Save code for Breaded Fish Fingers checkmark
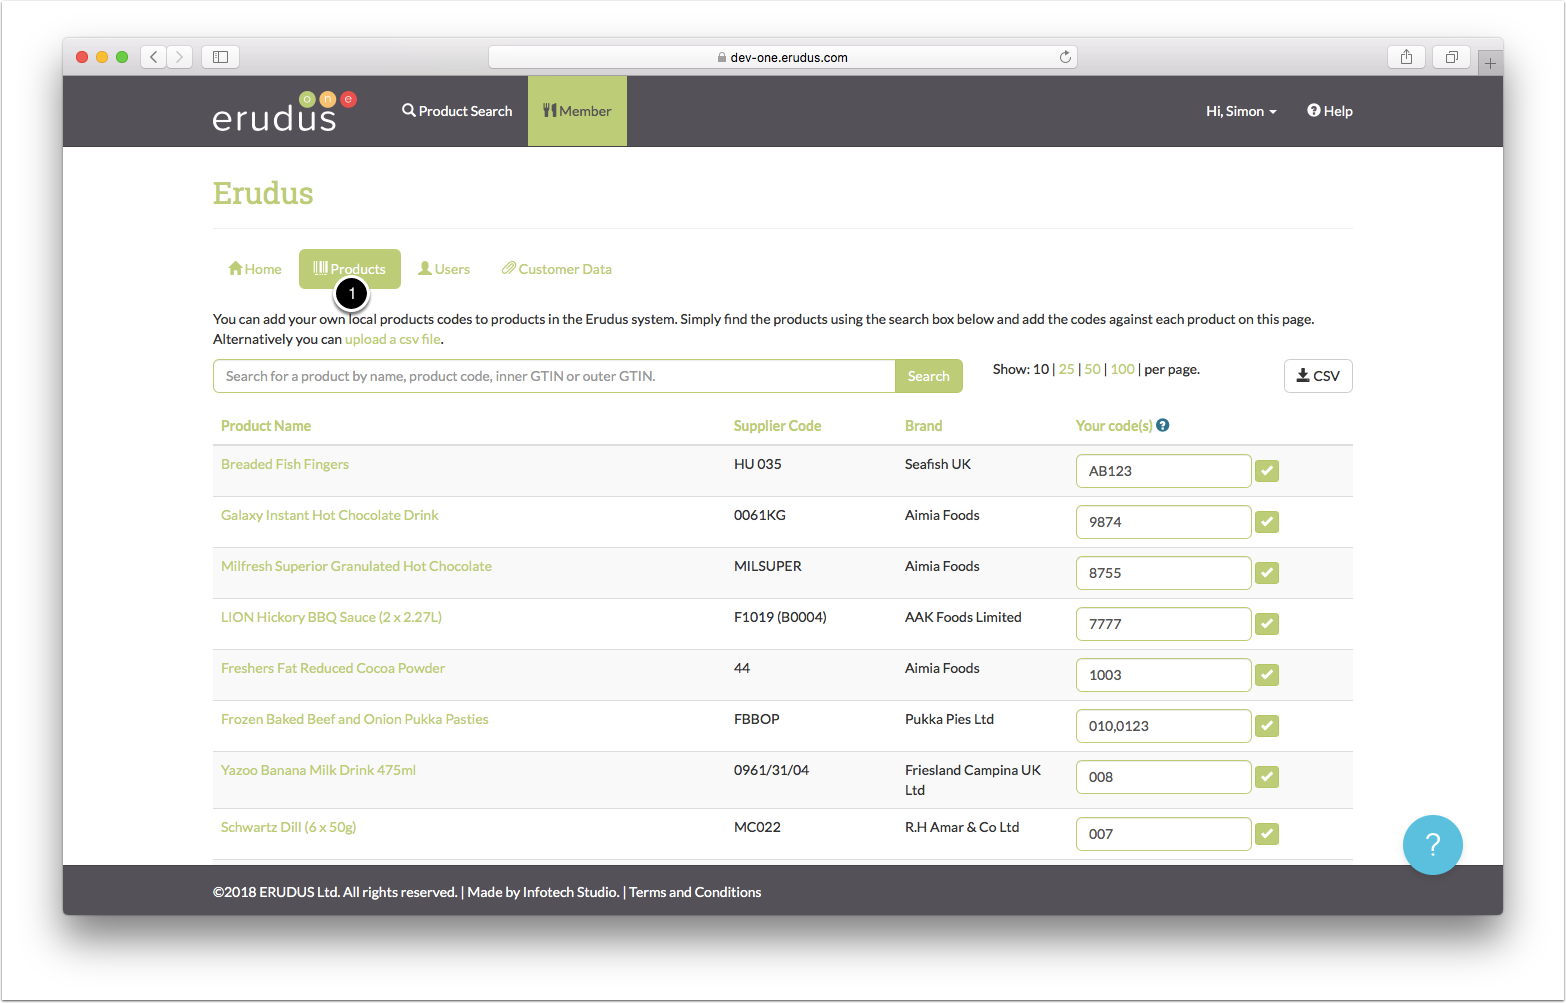1566x1003 pixels. tap(1267, 471)
